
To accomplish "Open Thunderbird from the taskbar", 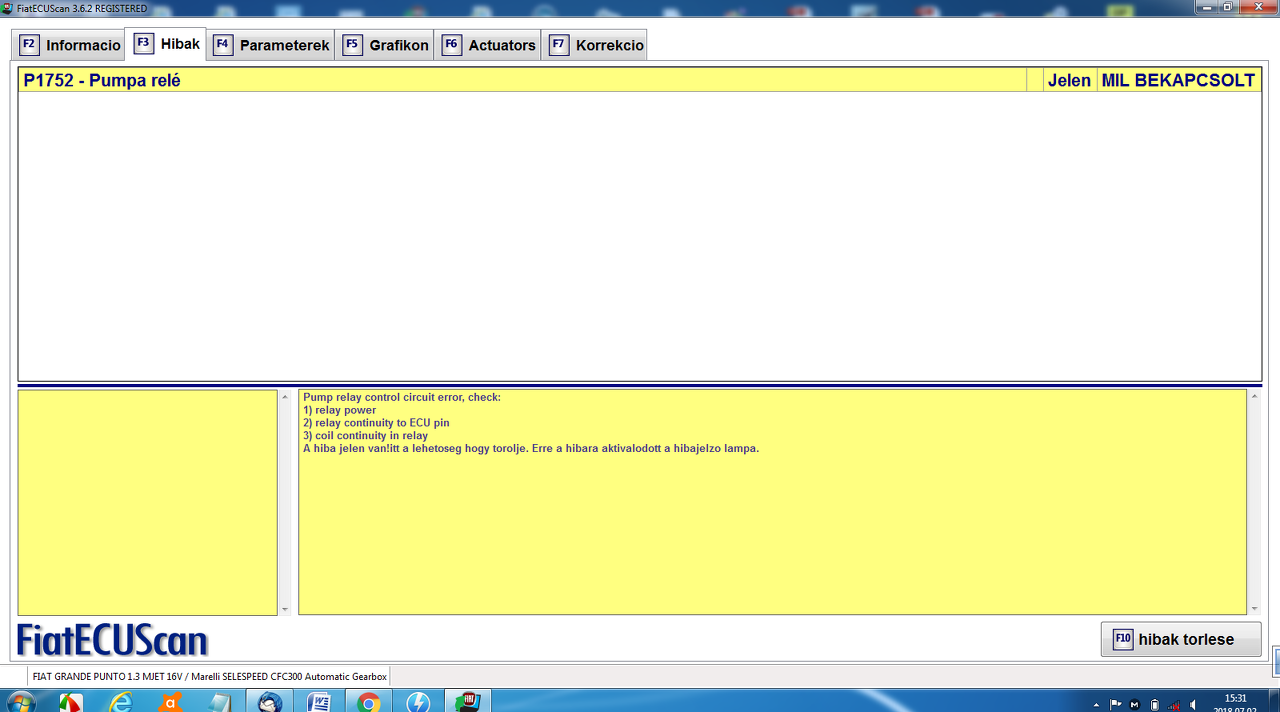I will [x=270, y=702].
